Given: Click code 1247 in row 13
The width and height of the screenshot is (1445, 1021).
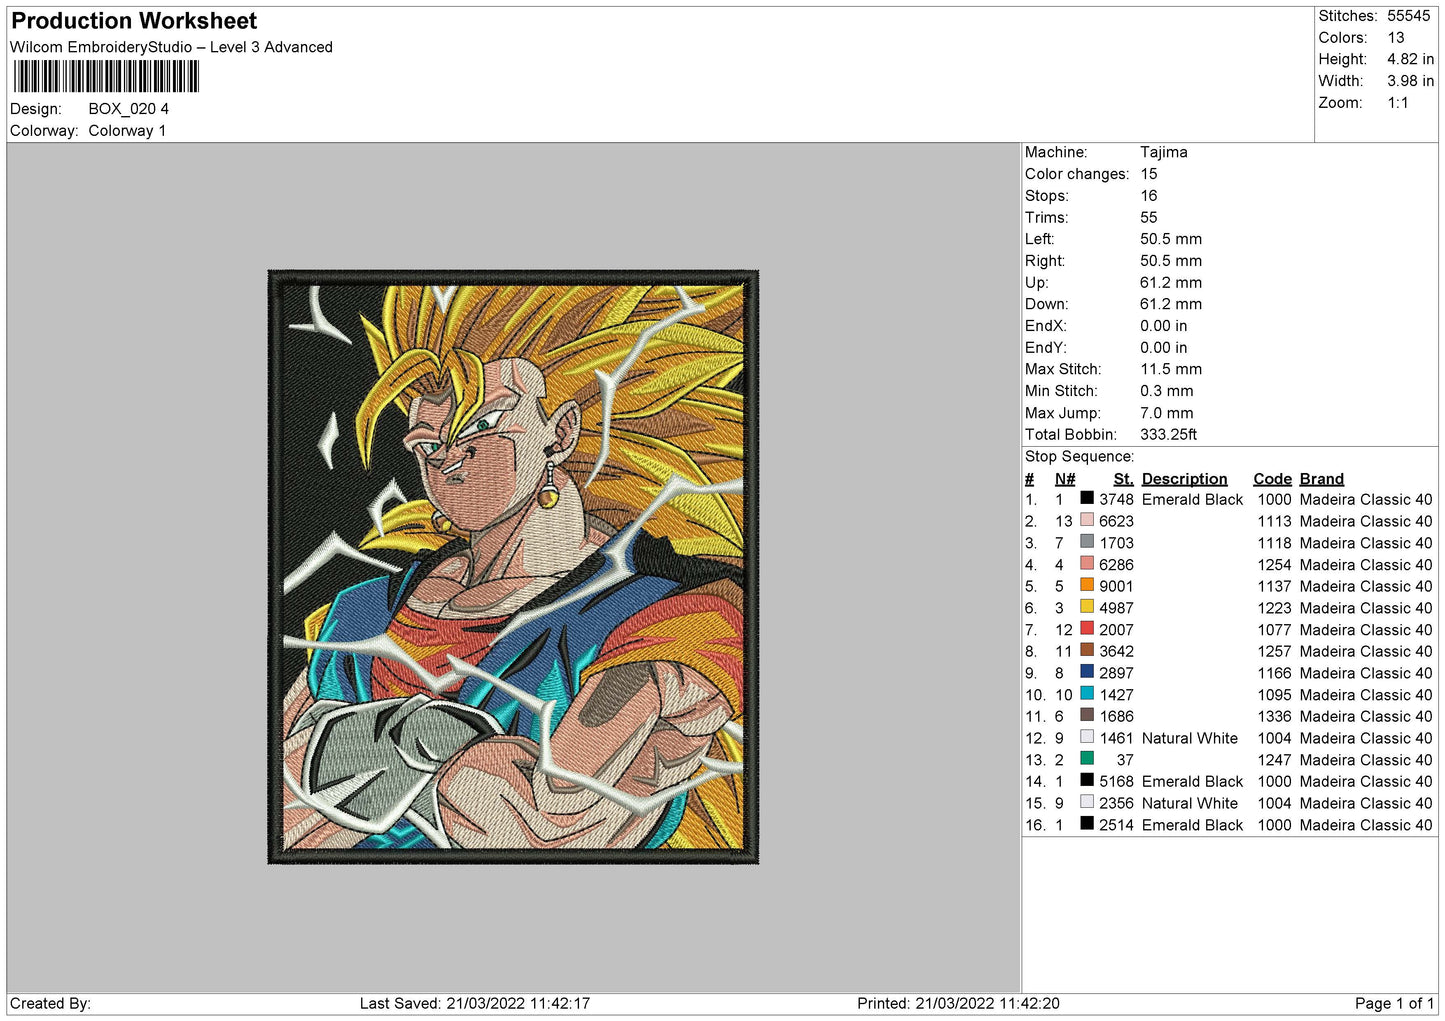Looking at the screenshot, I should (x=1275, y=760).
